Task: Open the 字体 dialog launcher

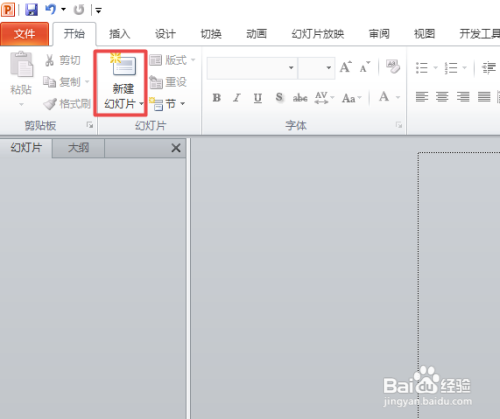Action: tap(399, 125)
